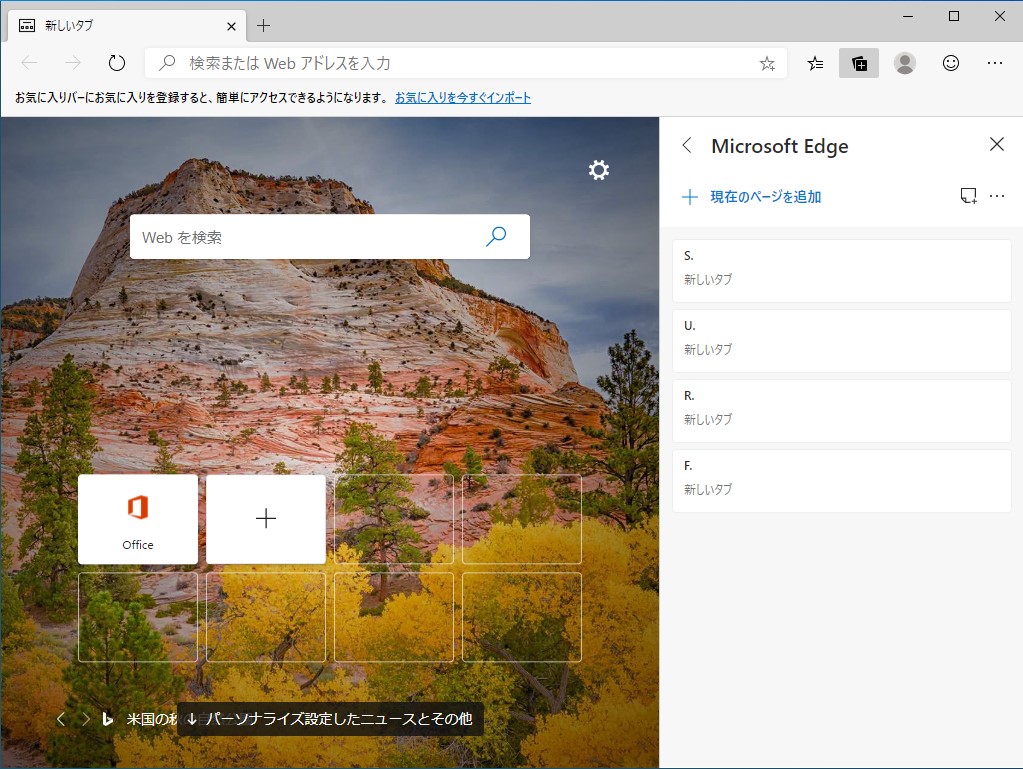Open the Settings and more menu
The image size is (1023, 769).
(995, 62)
